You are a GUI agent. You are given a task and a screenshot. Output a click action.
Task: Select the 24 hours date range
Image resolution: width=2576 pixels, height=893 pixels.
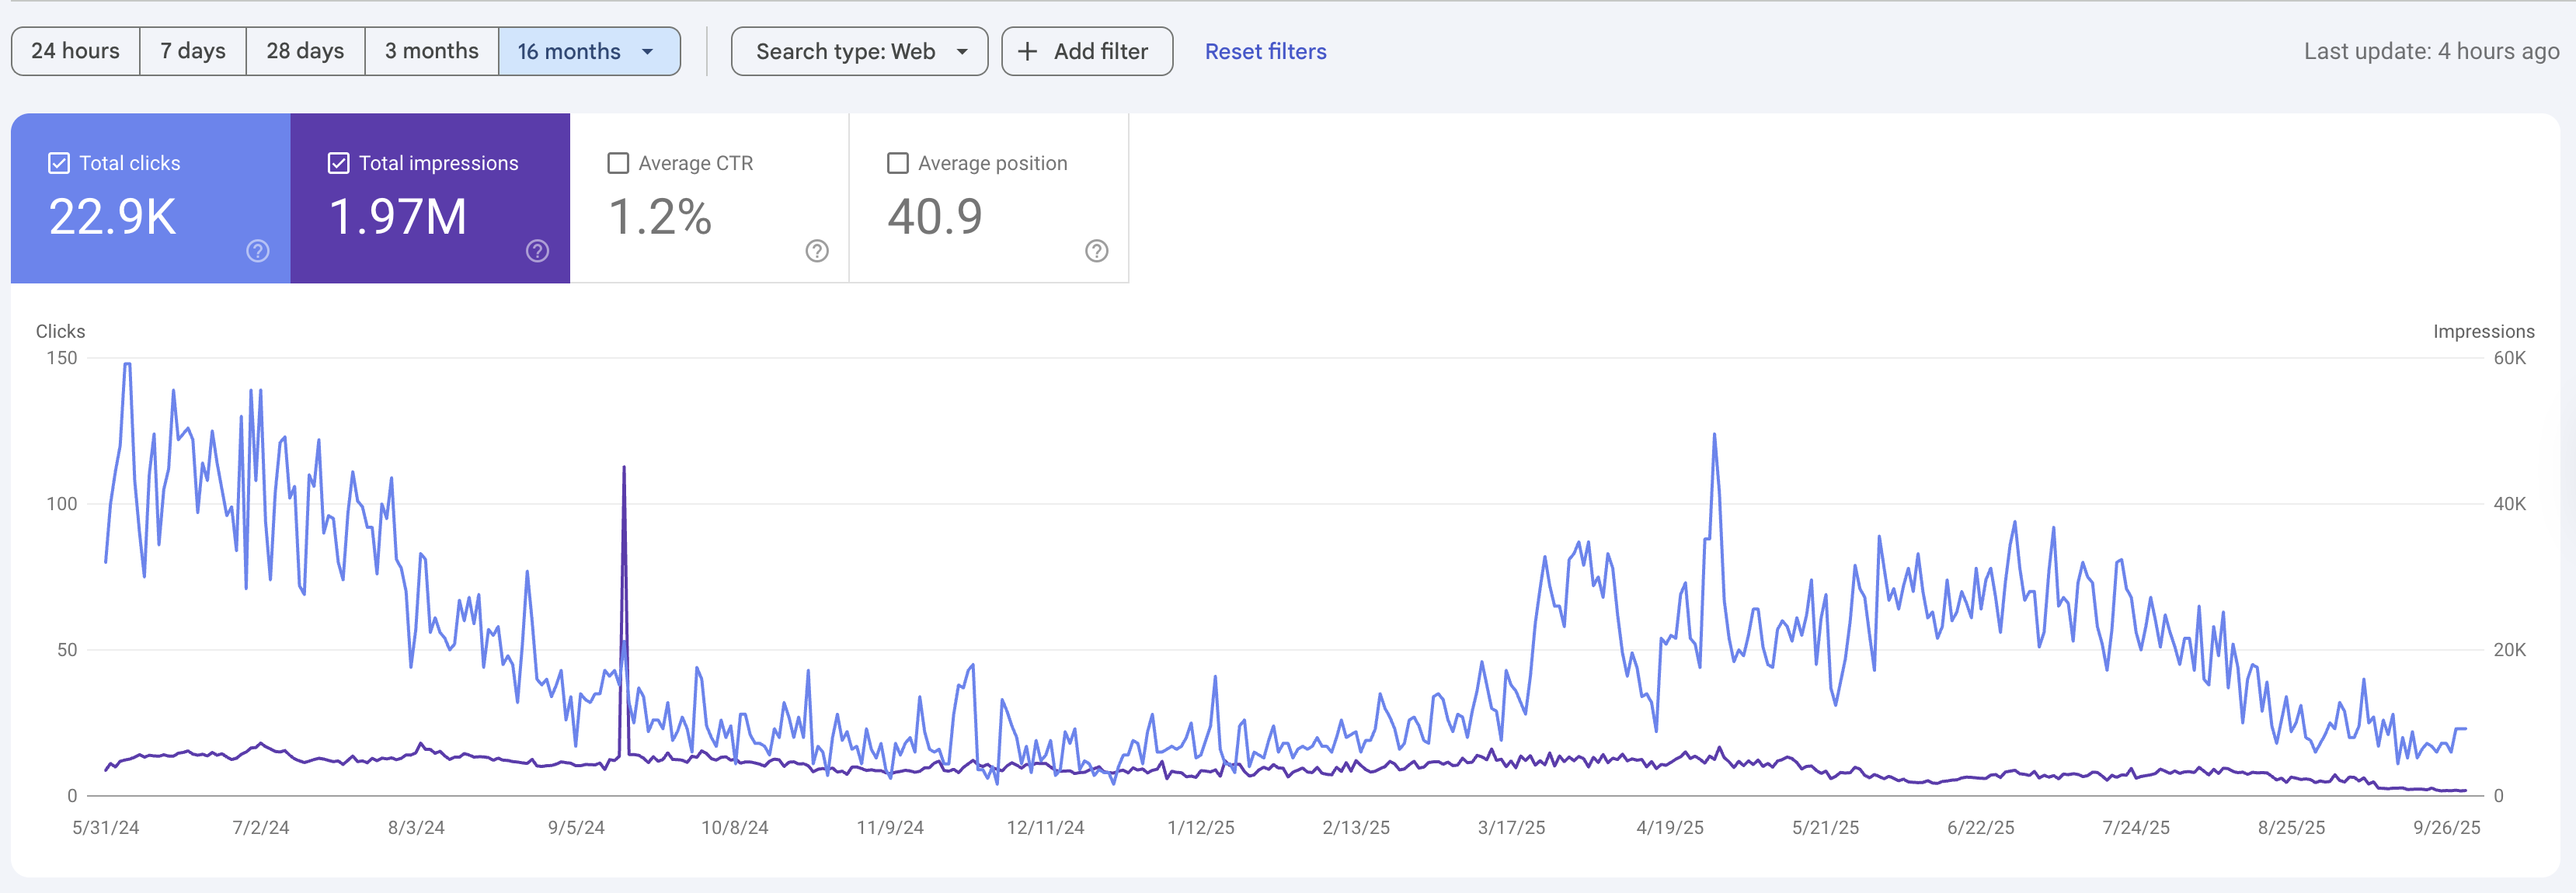coord(75,52)
